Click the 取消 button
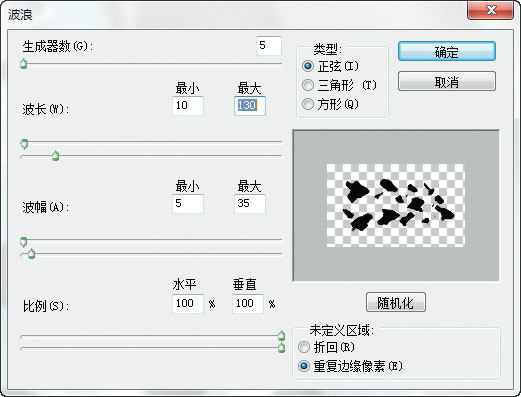The image size is (521, 397). point(447,81)
